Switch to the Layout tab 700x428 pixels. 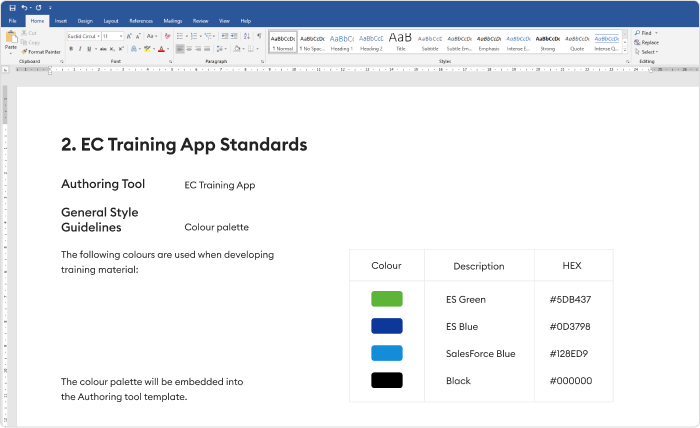(x=111, y=21)
